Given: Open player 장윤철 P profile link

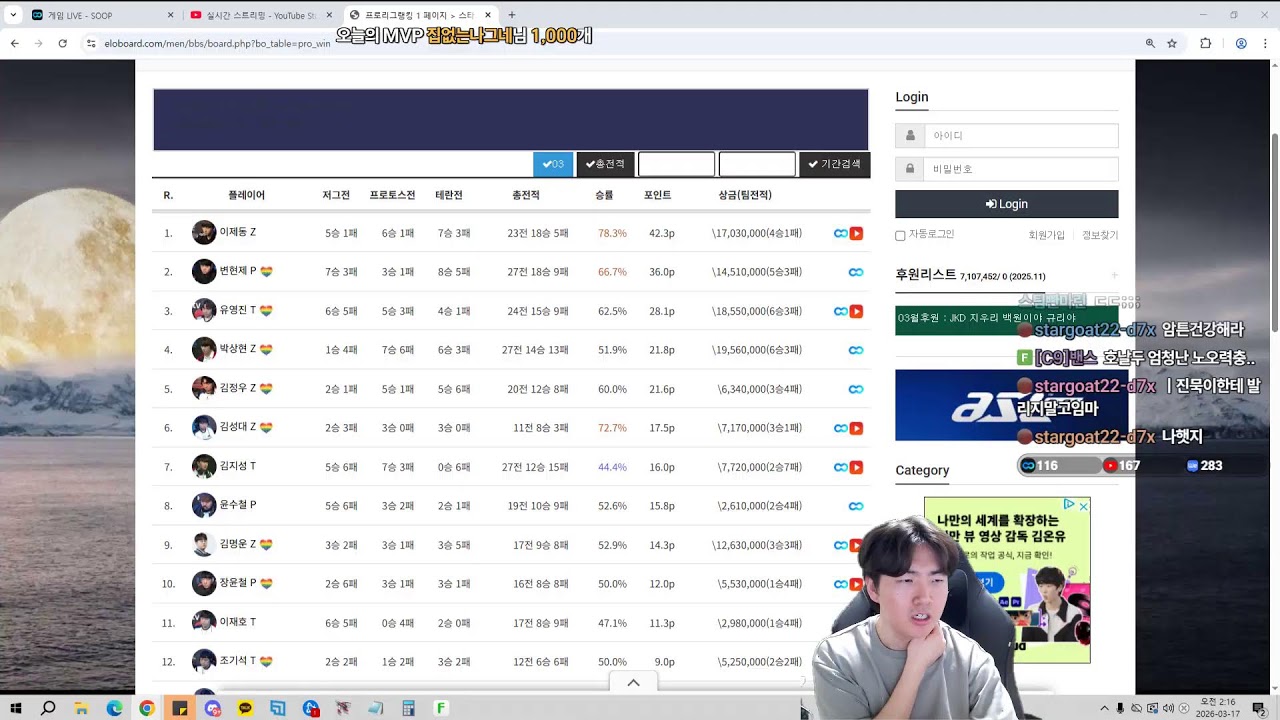Looking at the screenshot, I should pyautogui.click(x=238, y=583).
